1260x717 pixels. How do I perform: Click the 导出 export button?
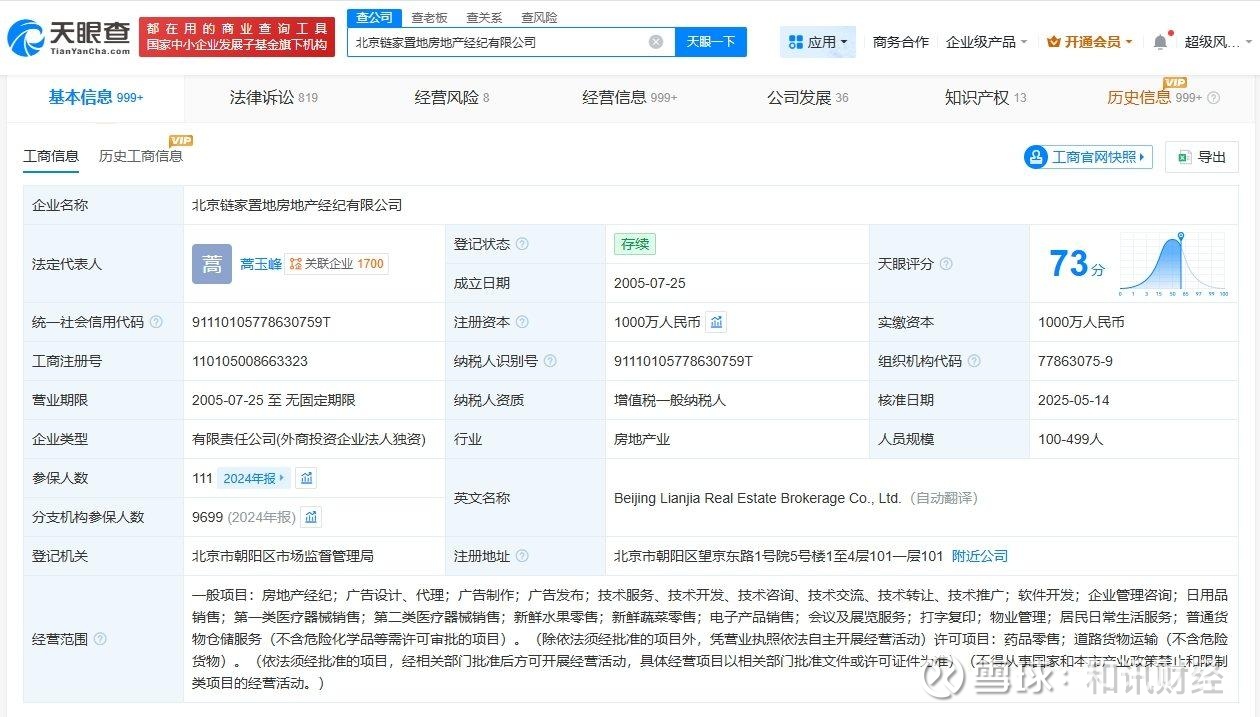pos(1202,157)
